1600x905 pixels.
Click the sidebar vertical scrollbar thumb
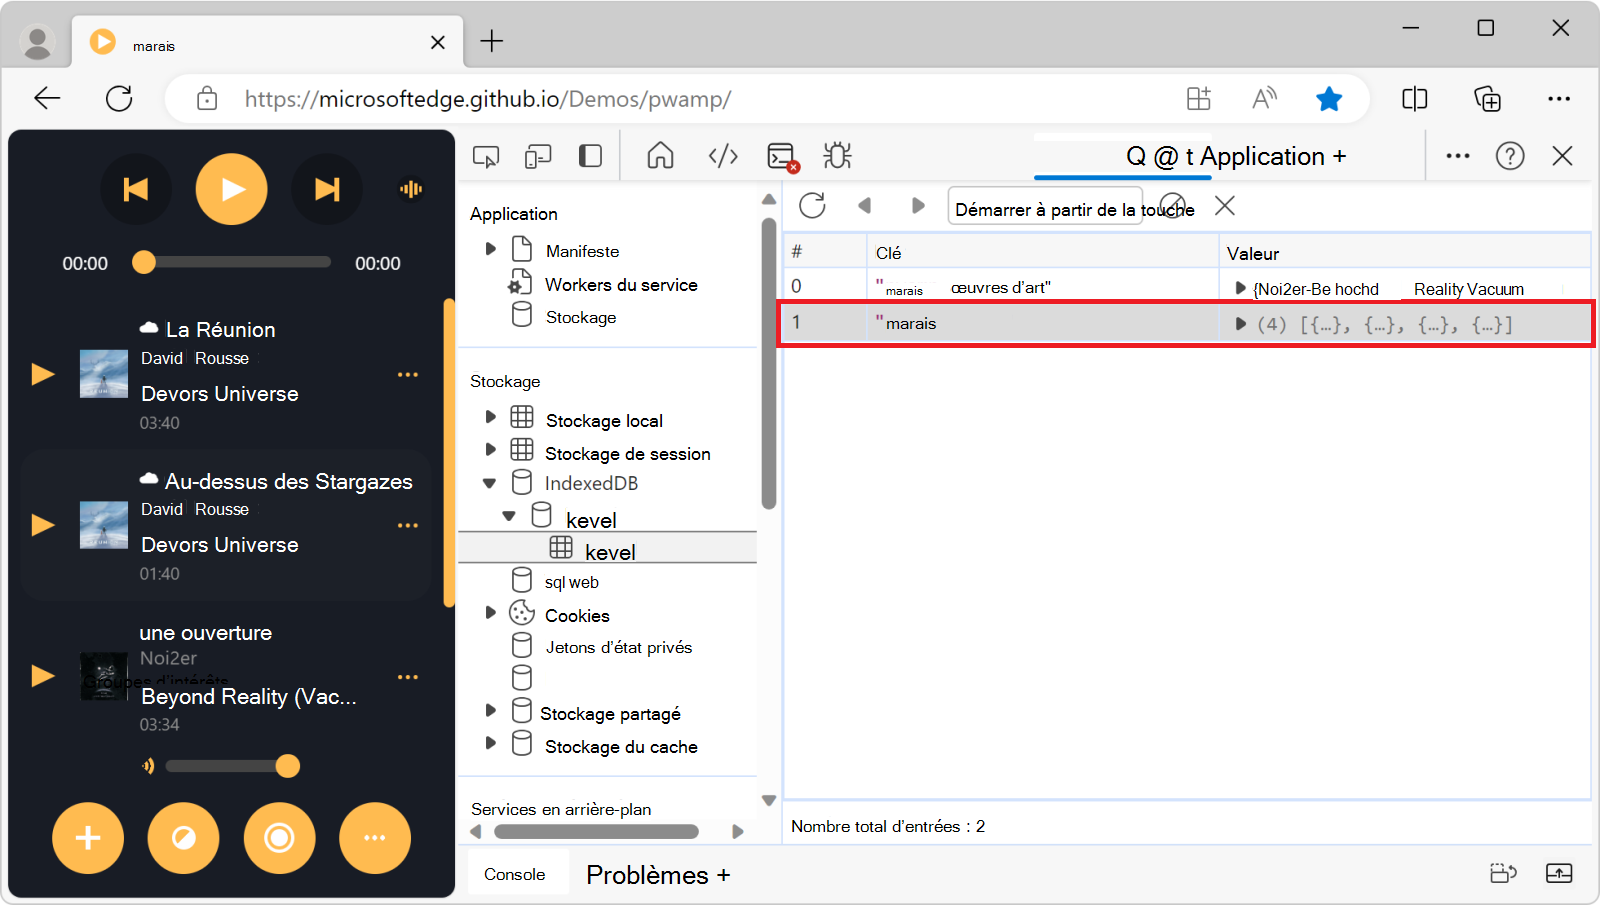pyautogui.click(x=768, y=364)
